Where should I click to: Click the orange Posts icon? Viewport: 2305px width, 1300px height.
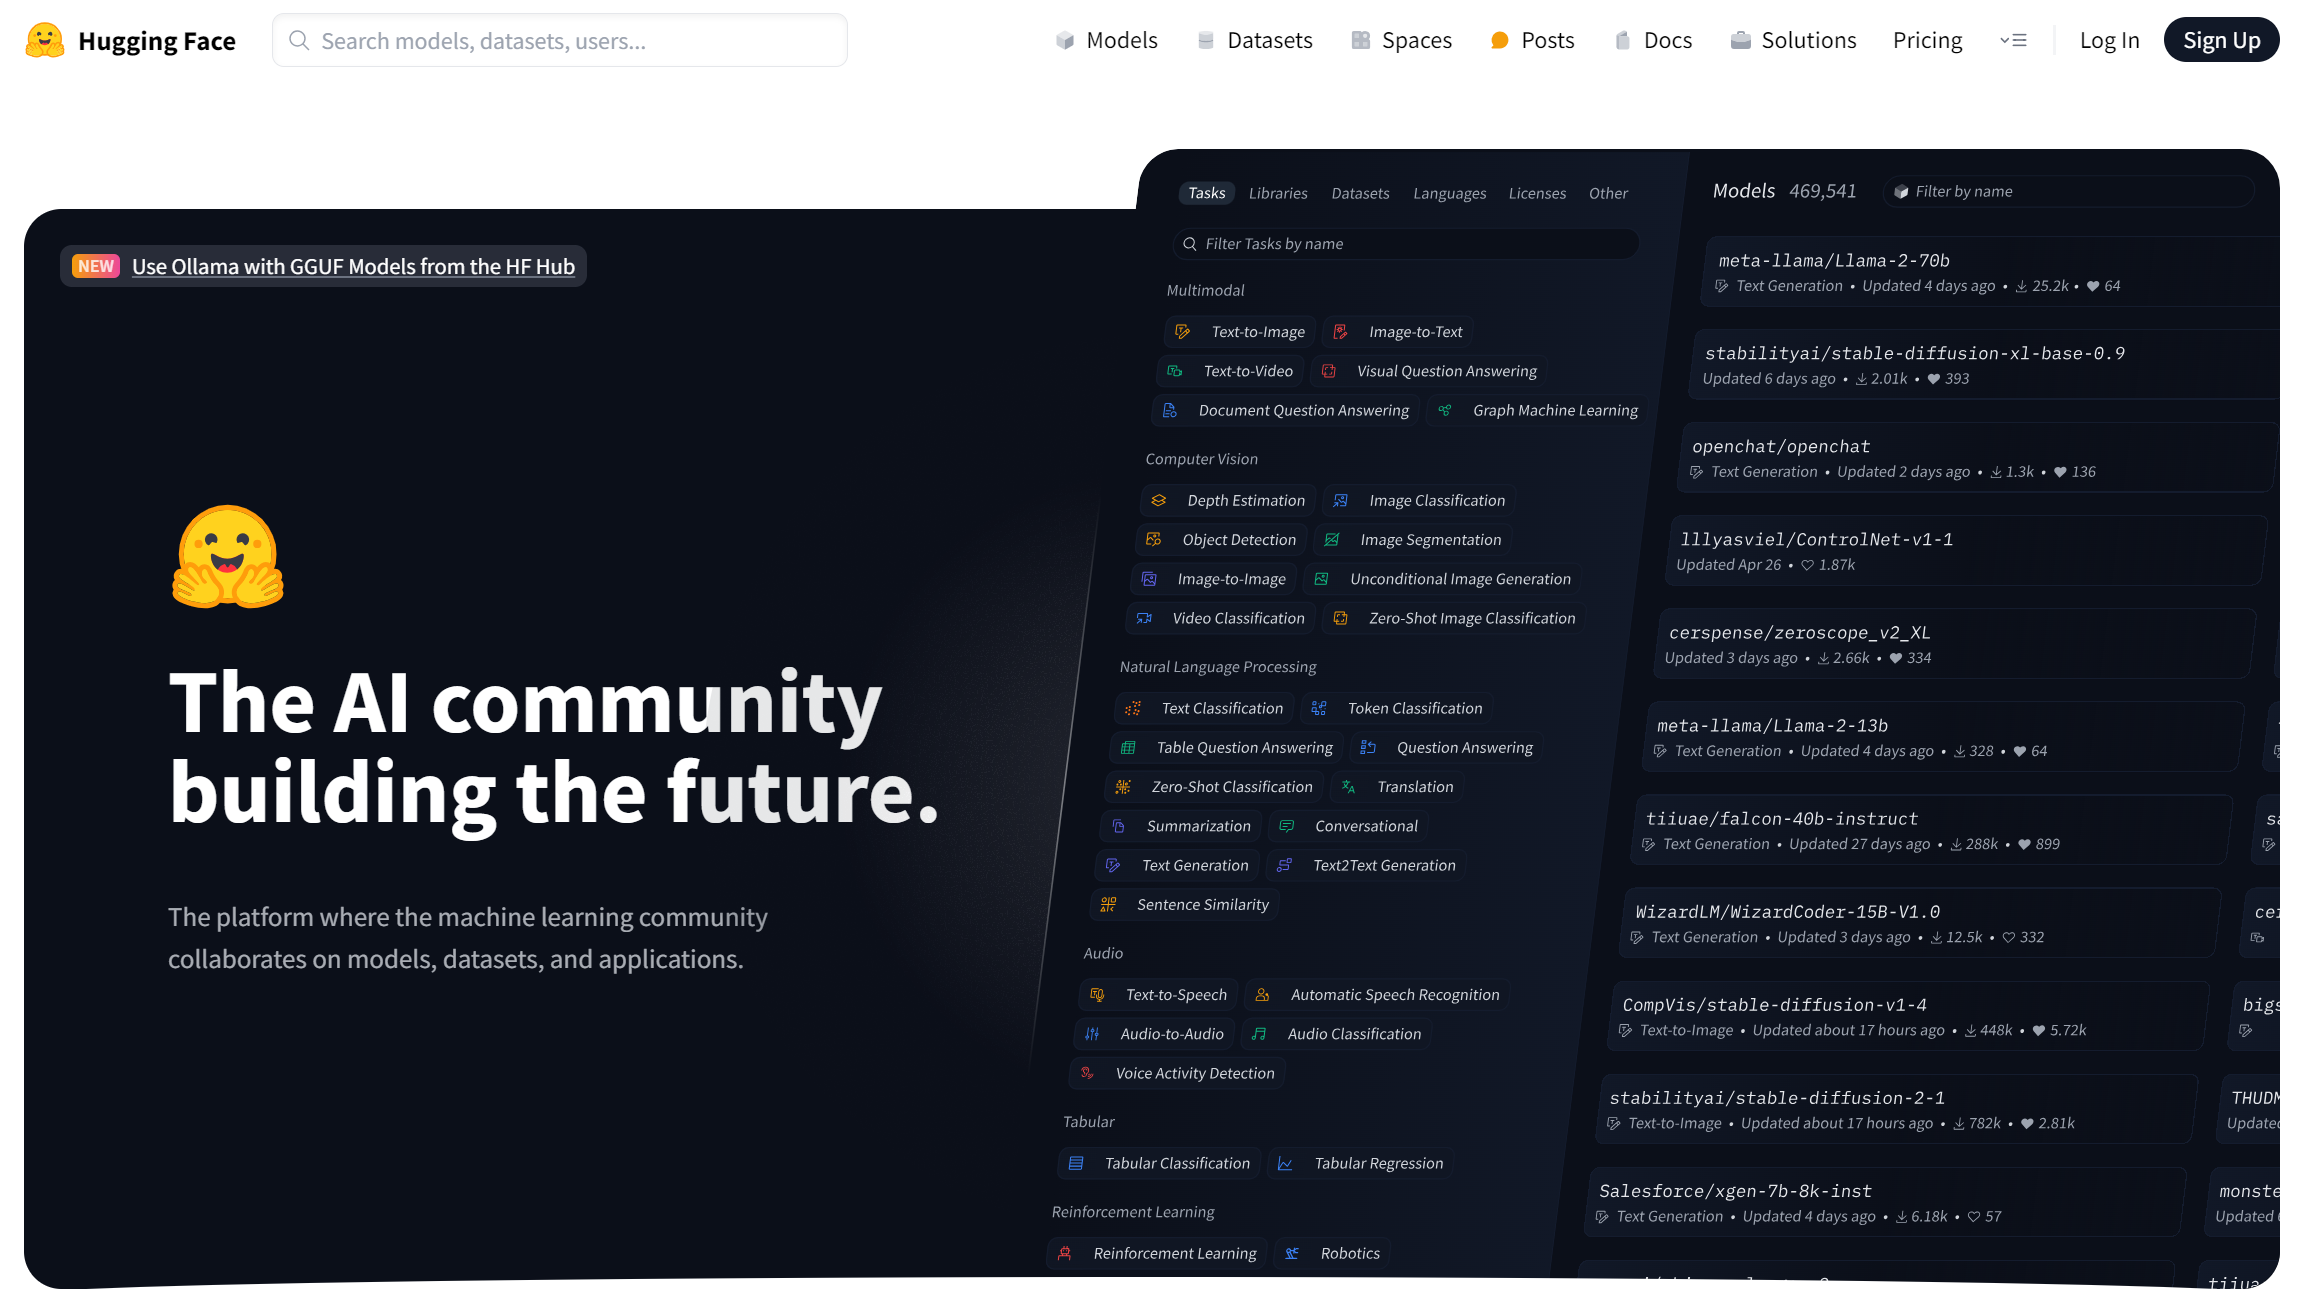1499,40
